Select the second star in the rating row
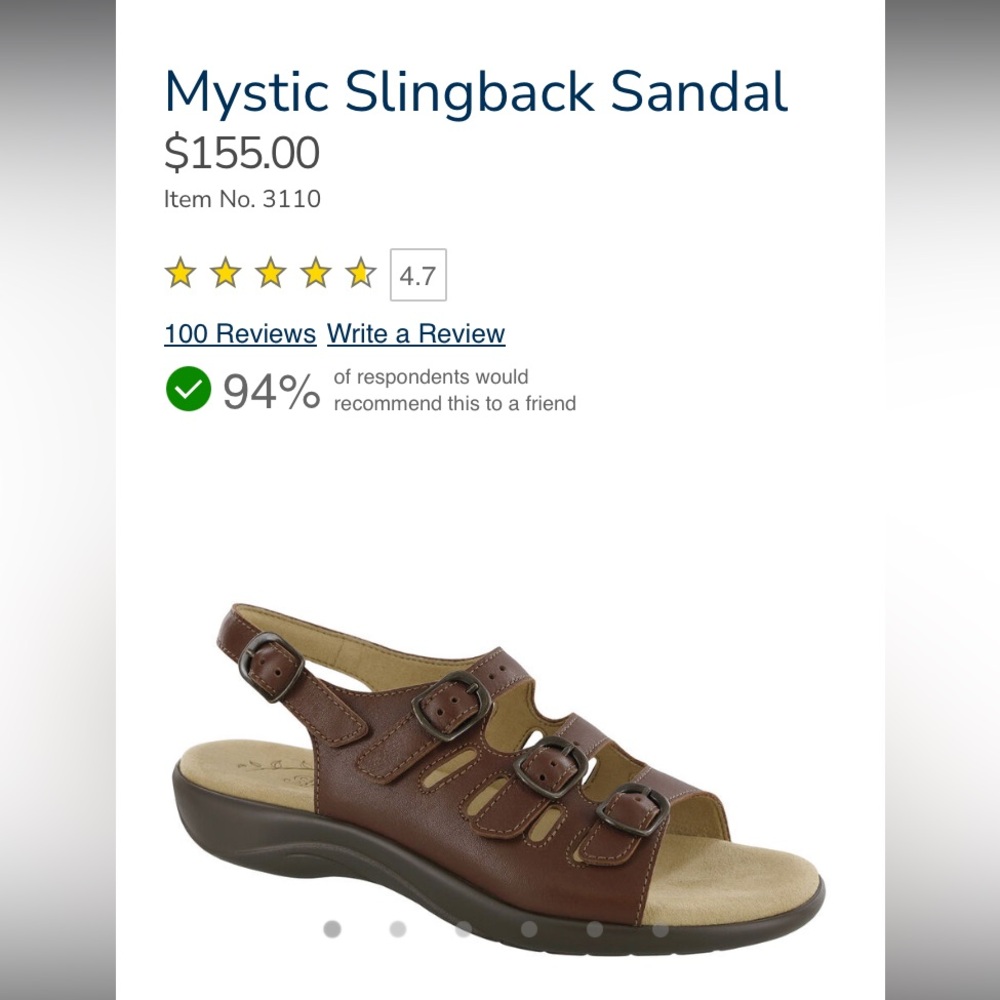The height and width of the screenshot is (1000, 1000). [x=225, y=271]
